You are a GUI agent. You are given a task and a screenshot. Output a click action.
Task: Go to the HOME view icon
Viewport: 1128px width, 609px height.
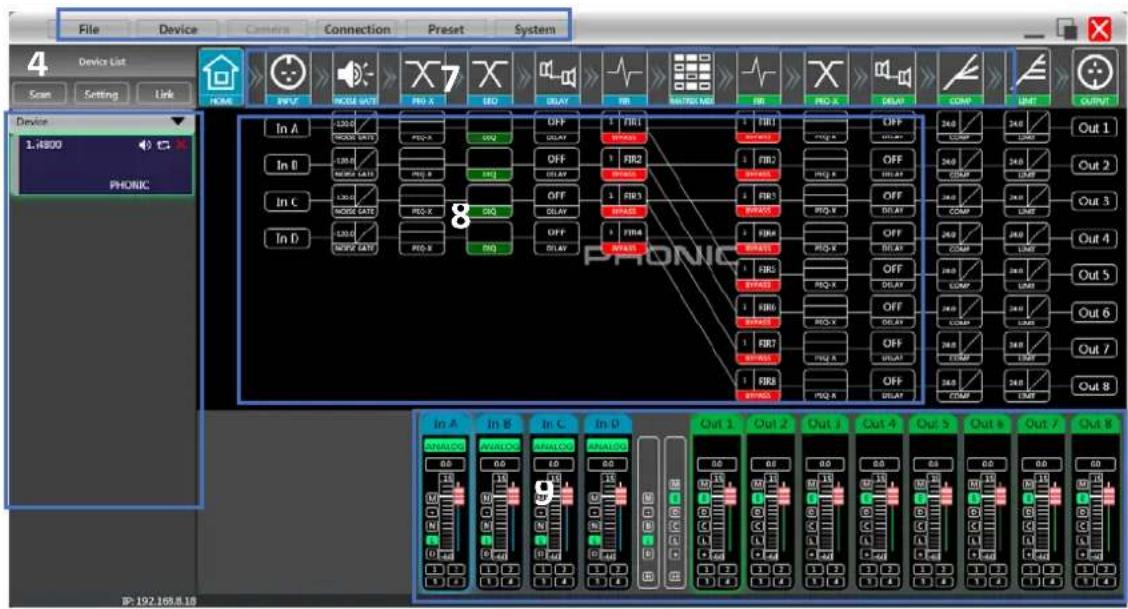pos(222,78)
